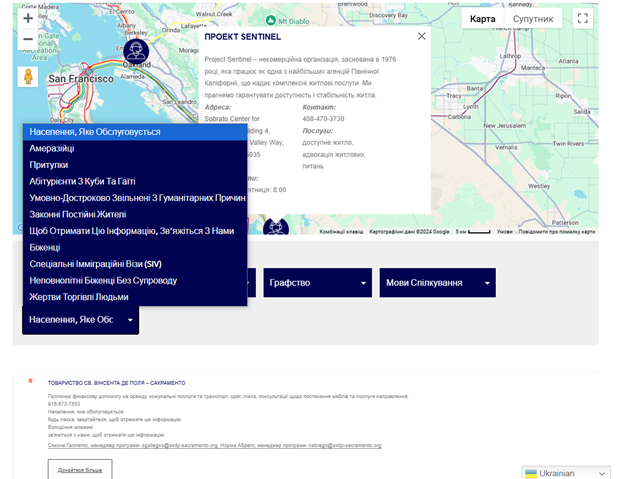The image size is (624, 479).
Task: Click the phone number 916-572-7553
Action: tap(64, 404)
